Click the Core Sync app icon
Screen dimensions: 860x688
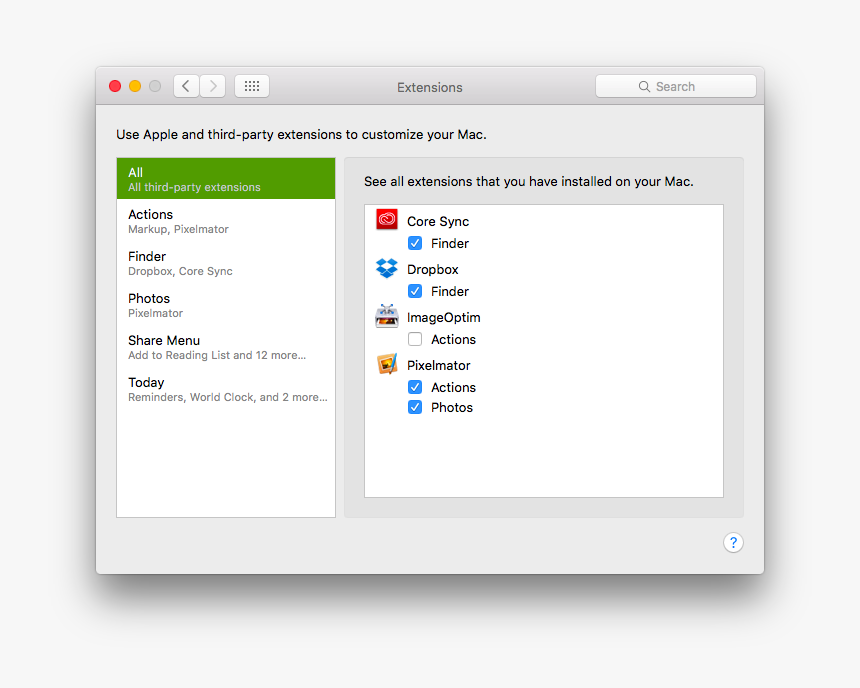coord(387,219)
